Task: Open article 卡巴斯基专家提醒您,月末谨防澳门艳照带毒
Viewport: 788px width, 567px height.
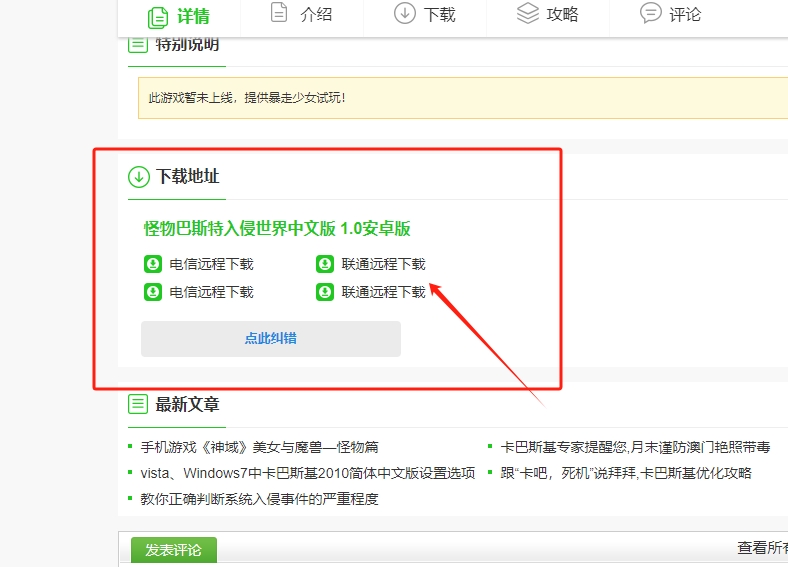Action: 635,447
